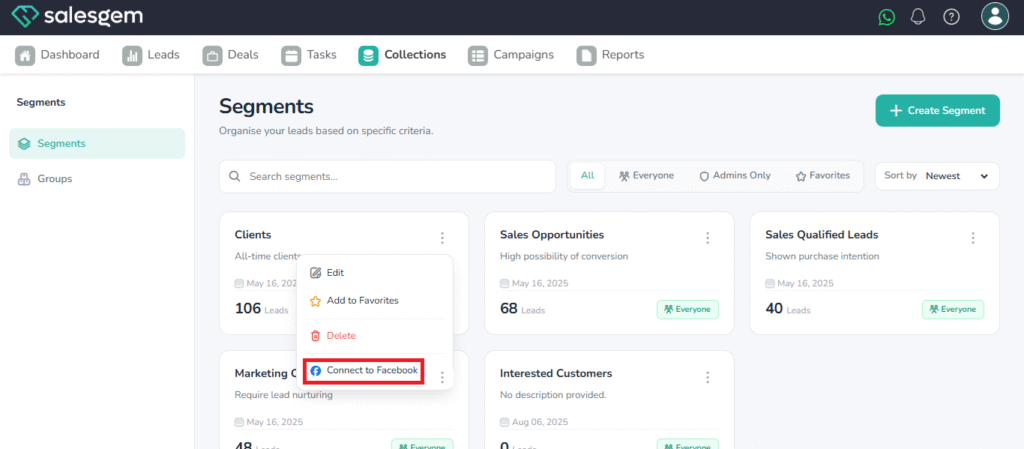This screenshot has height=449, width=1024.
Task: Open Clients segment title
Action: coord(253,234)
